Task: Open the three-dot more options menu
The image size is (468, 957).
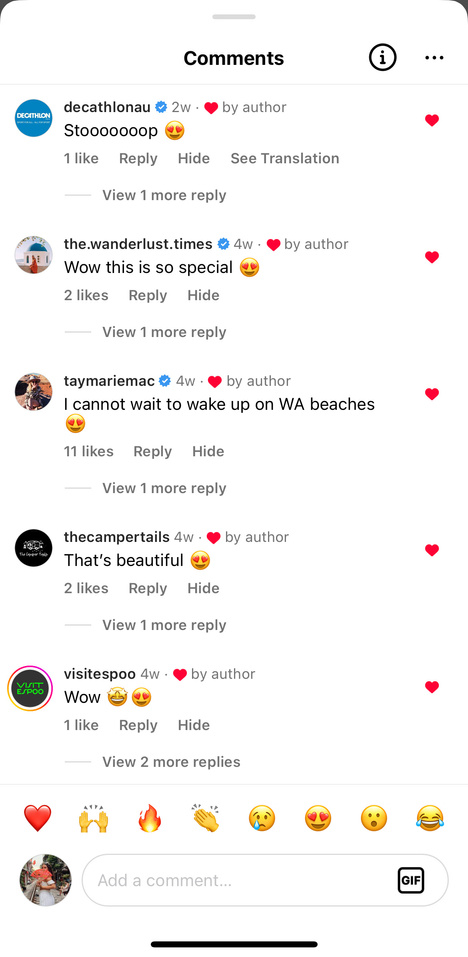Action: [x=434, y=58]
